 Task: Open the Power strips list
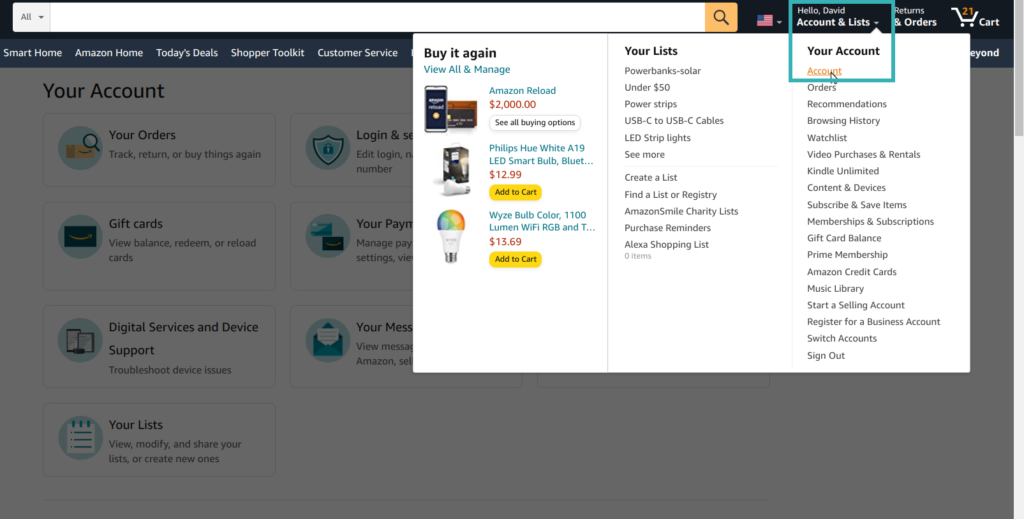click(x=650, y=104)
